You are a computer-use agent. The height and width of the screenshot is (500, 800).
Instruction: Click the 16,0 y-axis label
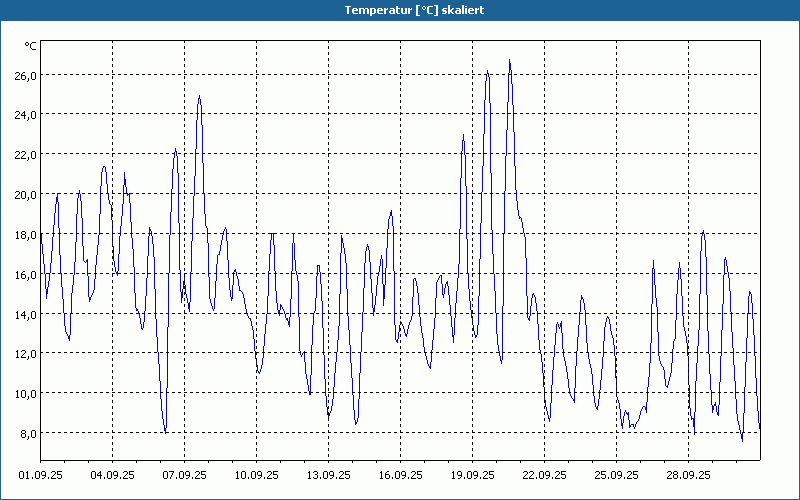[x=25, y=274]
